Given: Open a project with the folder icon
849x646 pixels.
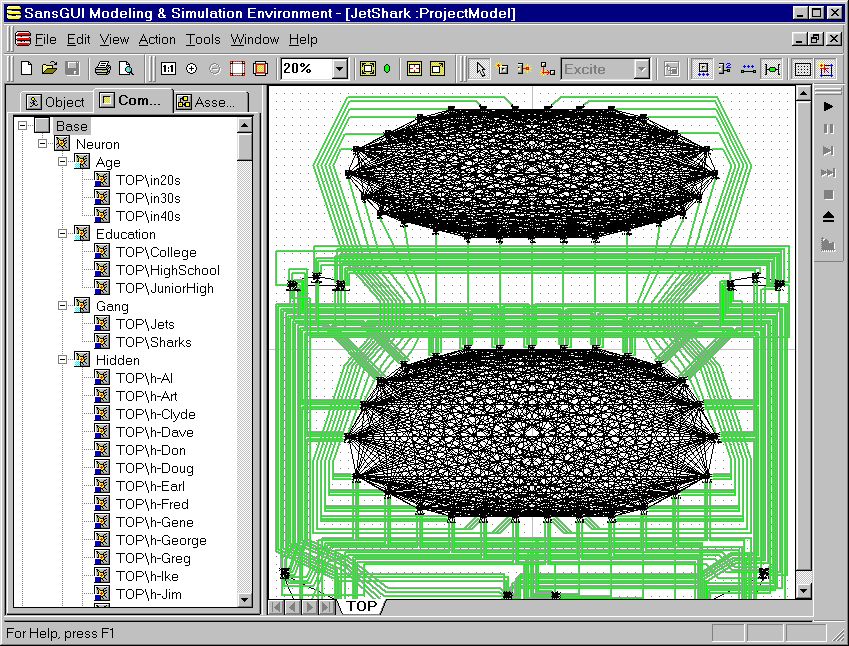Looking at the screenshot, I should pos(49,69).
